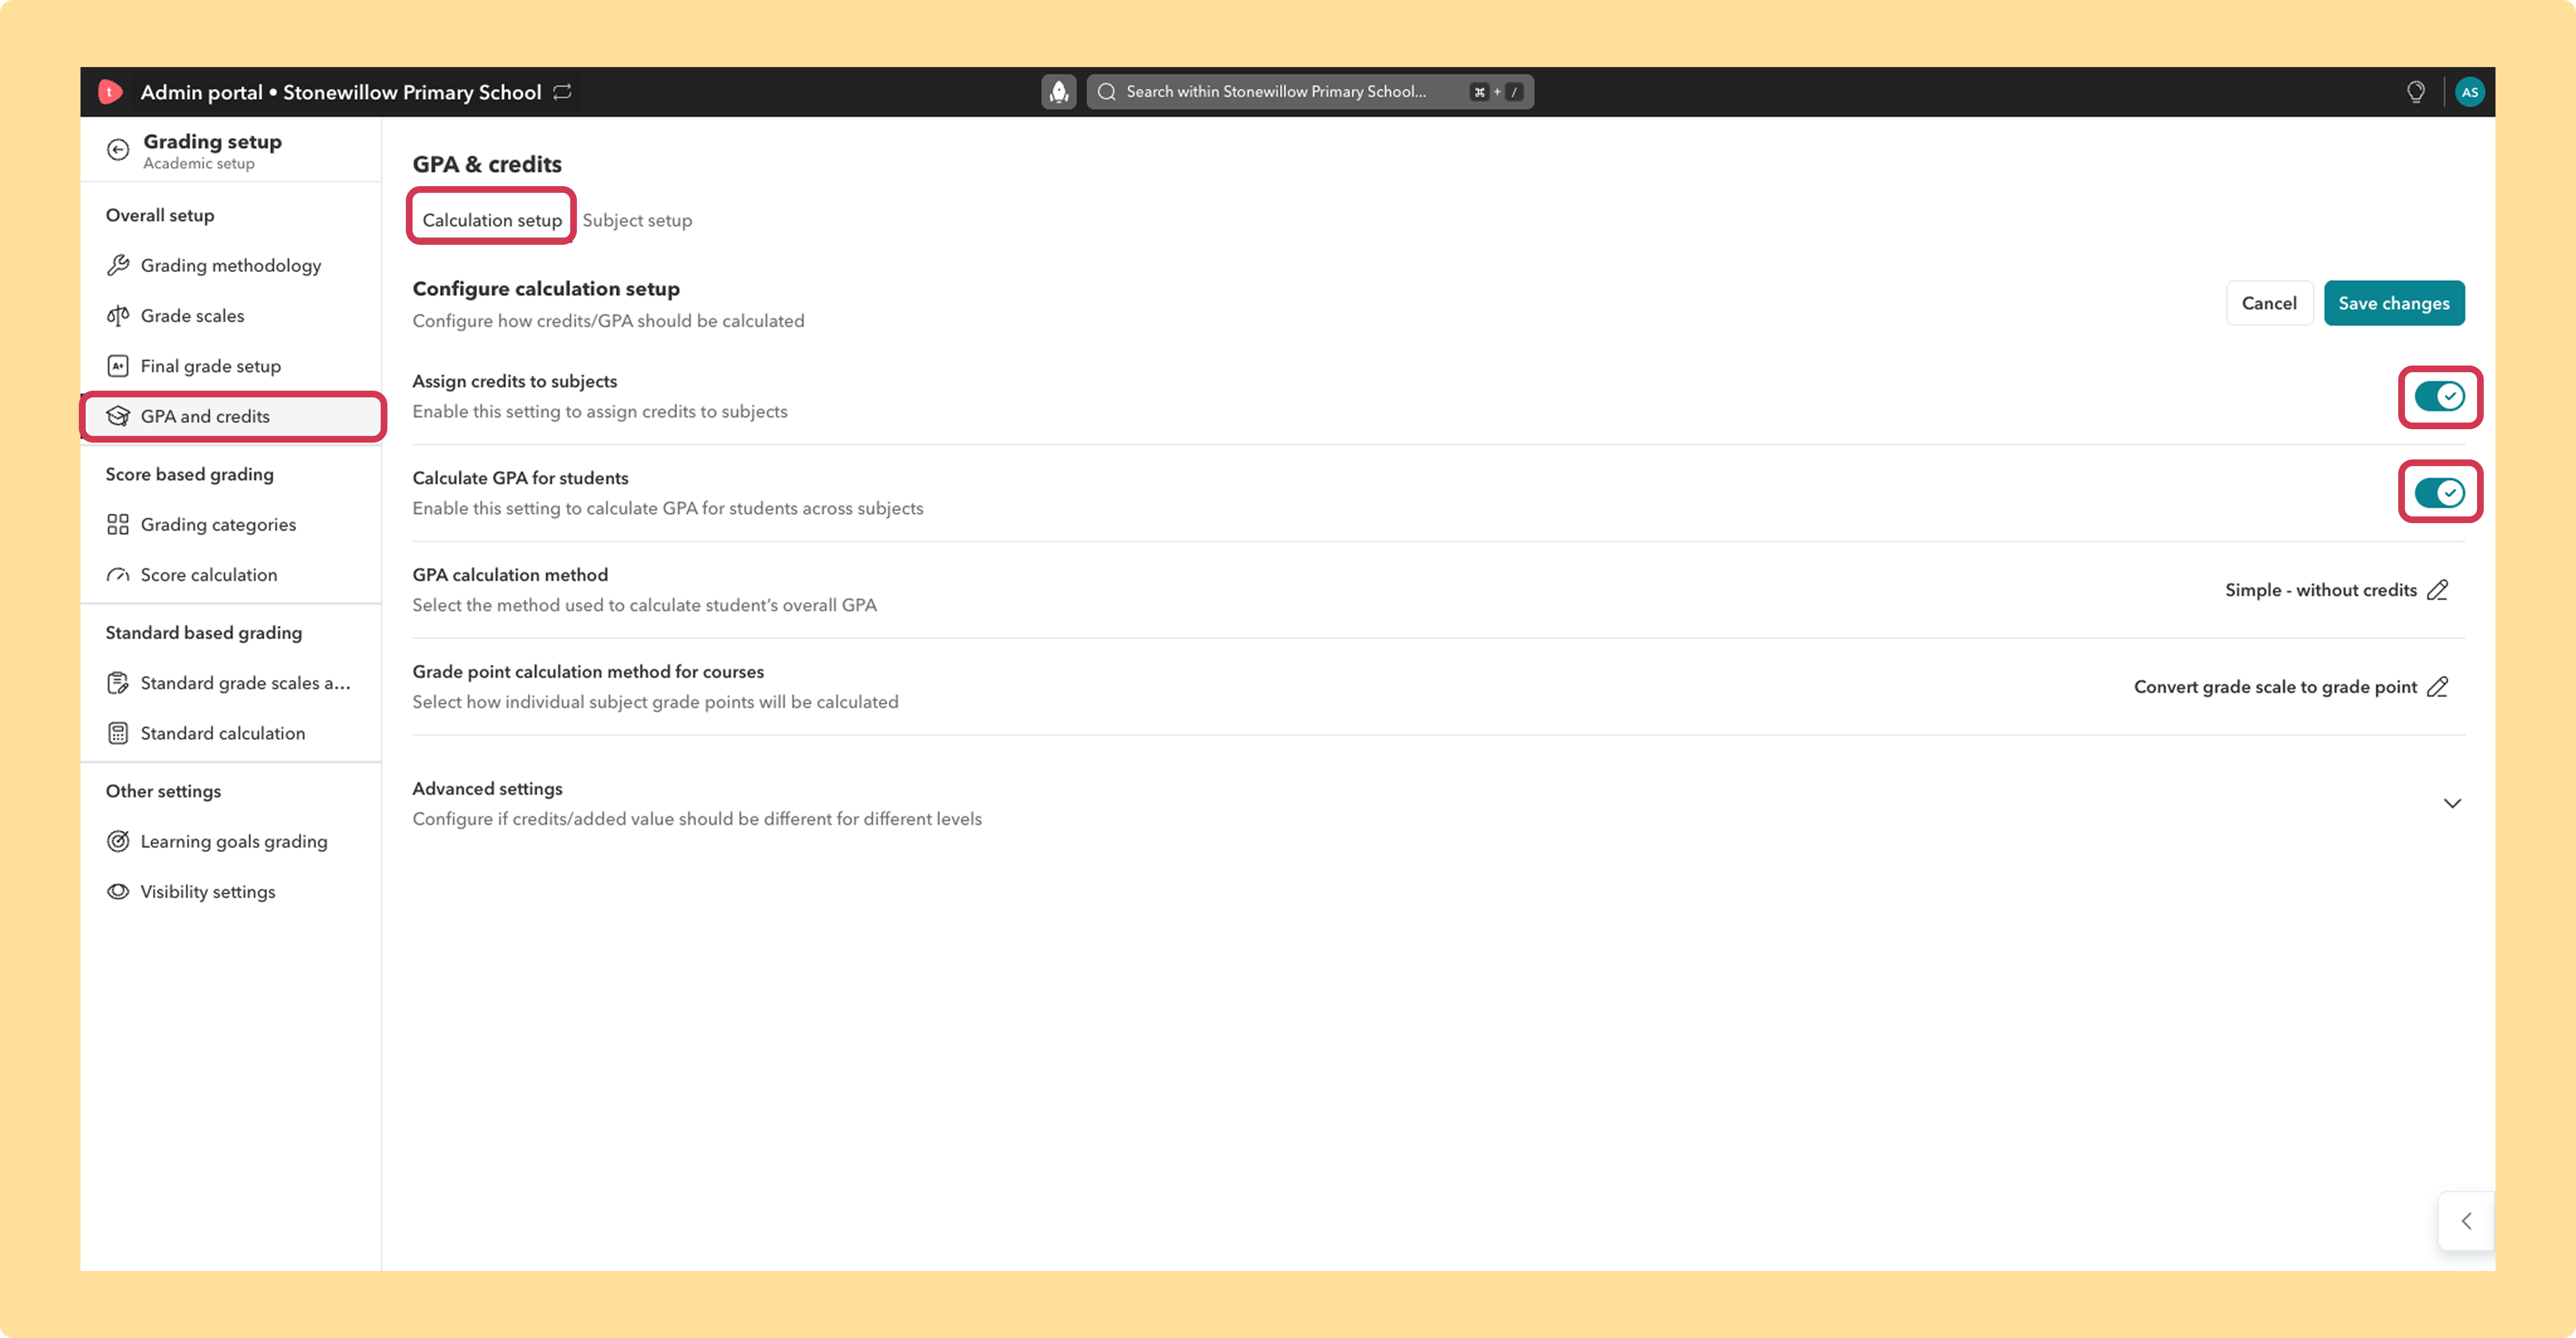Viewport: 2576px width, 1338px height.
Task: Open Grading categories page
Action: point(231,525)
